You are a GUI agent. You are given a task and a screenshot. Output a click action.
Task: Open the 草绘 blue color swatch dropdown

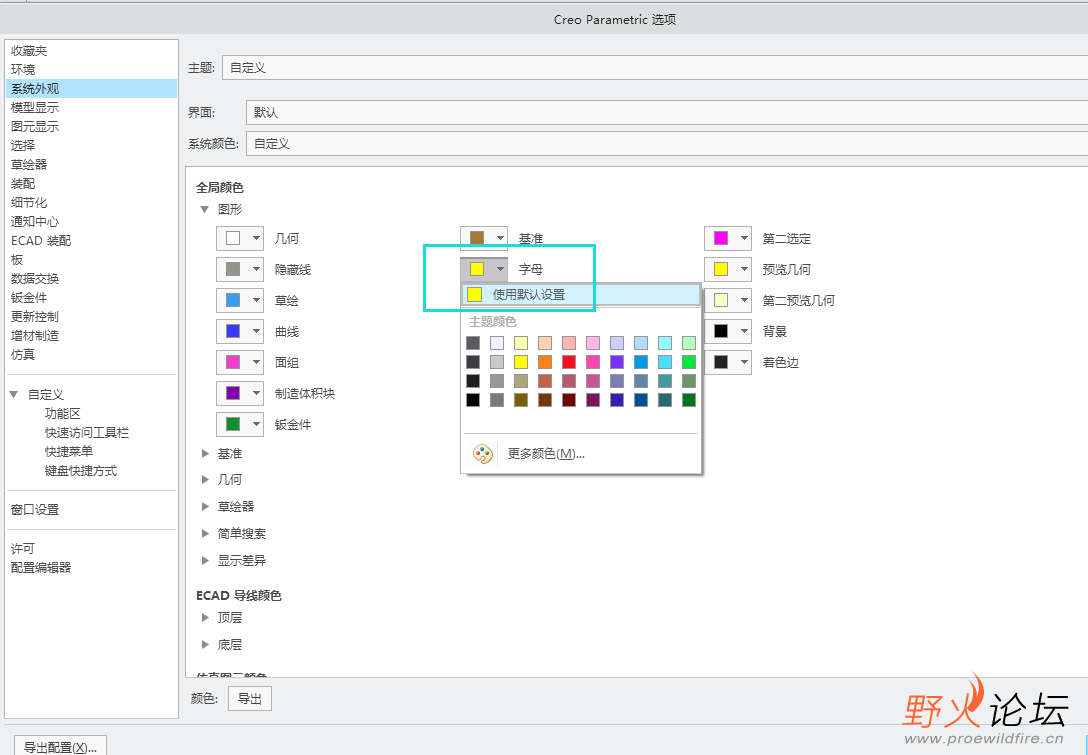click(x=240, y=300)
